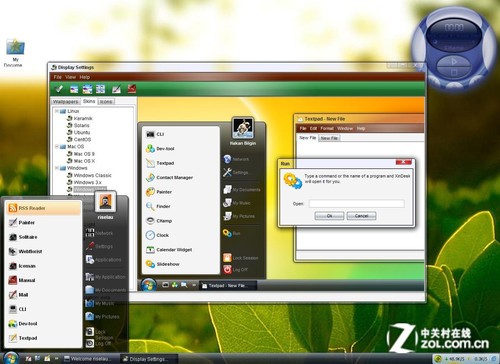Select Mac OS X skin

(x=84, y=161)
